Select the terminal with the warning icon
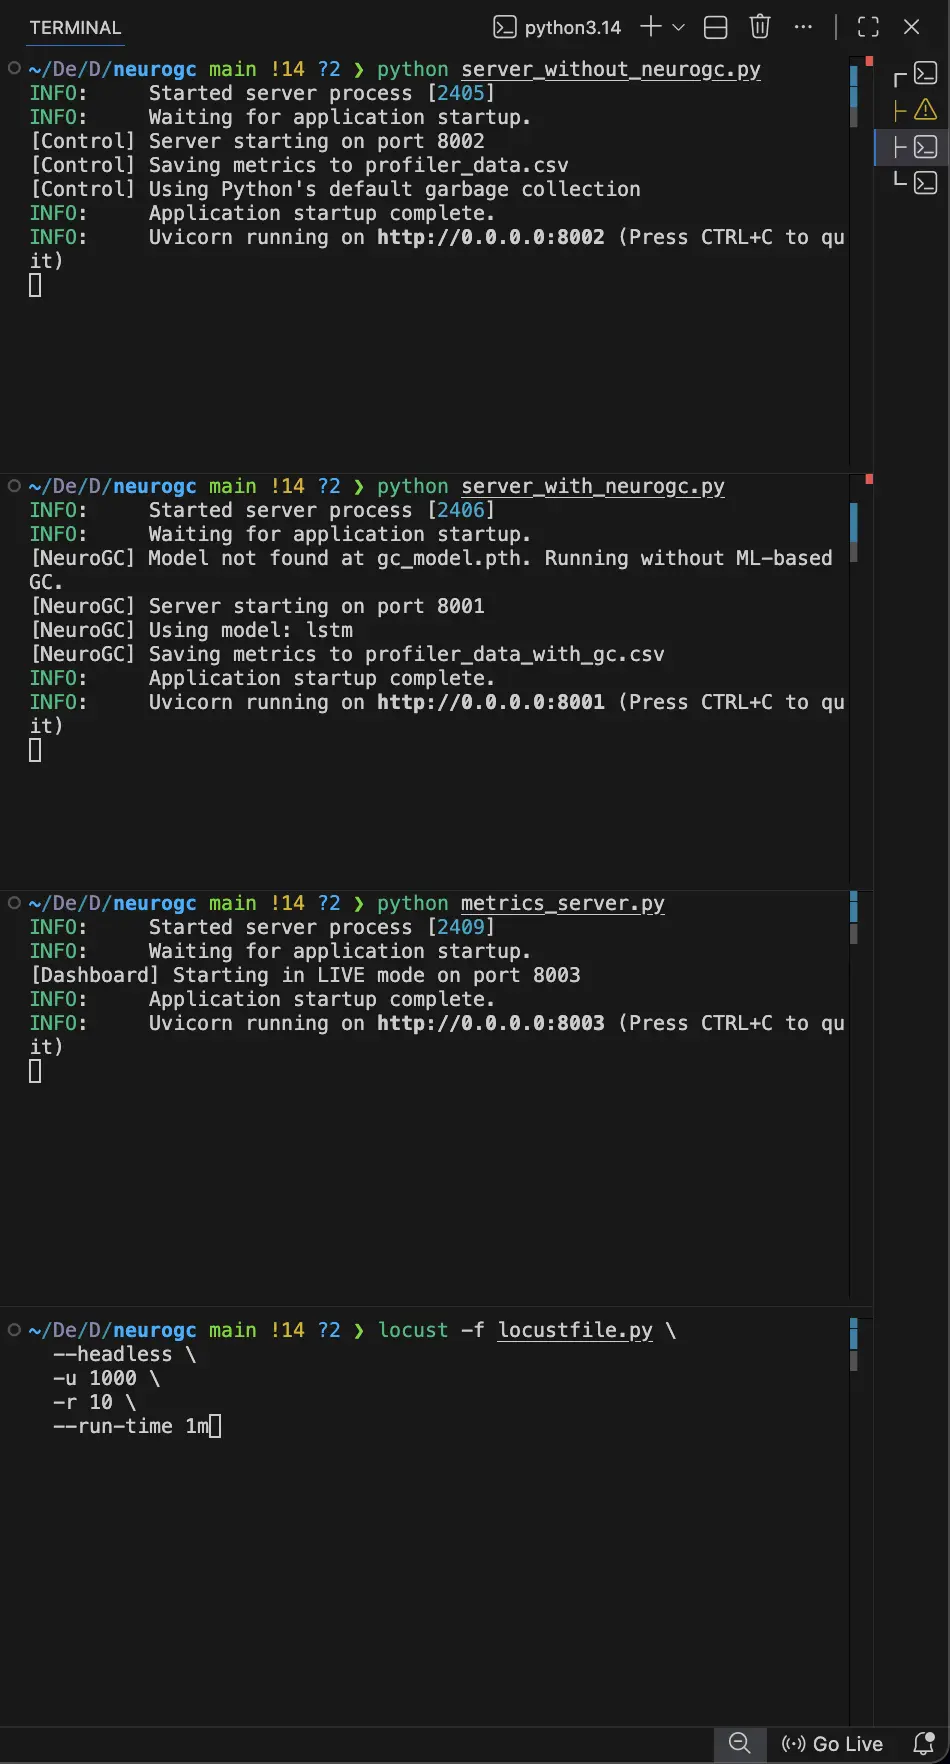950x1764 pixels. pos(925,110)
